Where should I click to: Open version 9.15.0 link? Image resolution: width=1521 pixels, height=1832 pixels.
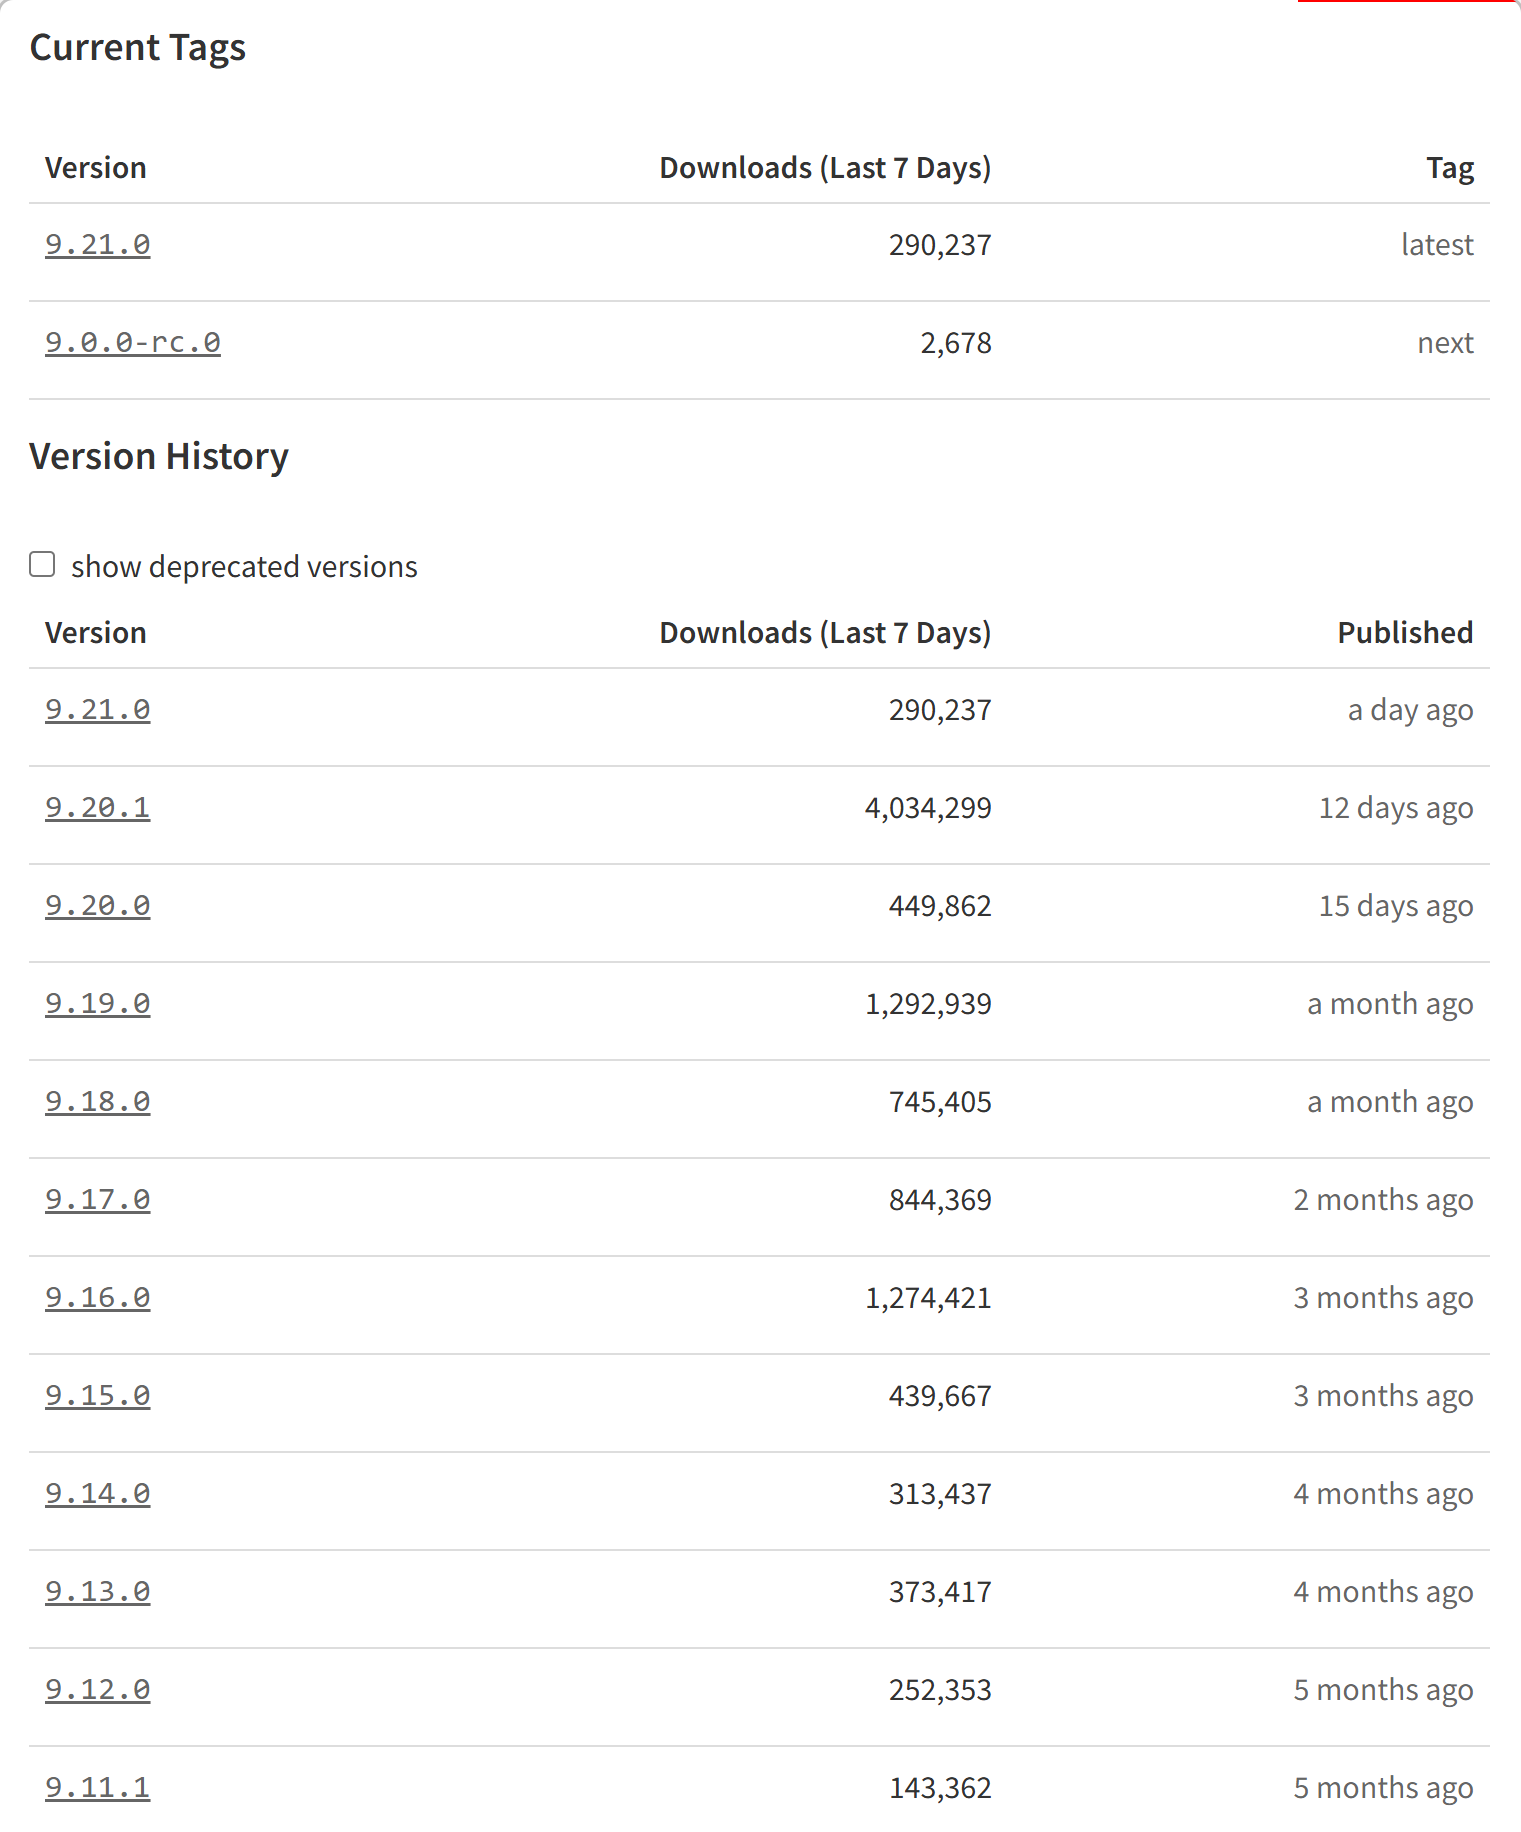[x=98, y=1396]
